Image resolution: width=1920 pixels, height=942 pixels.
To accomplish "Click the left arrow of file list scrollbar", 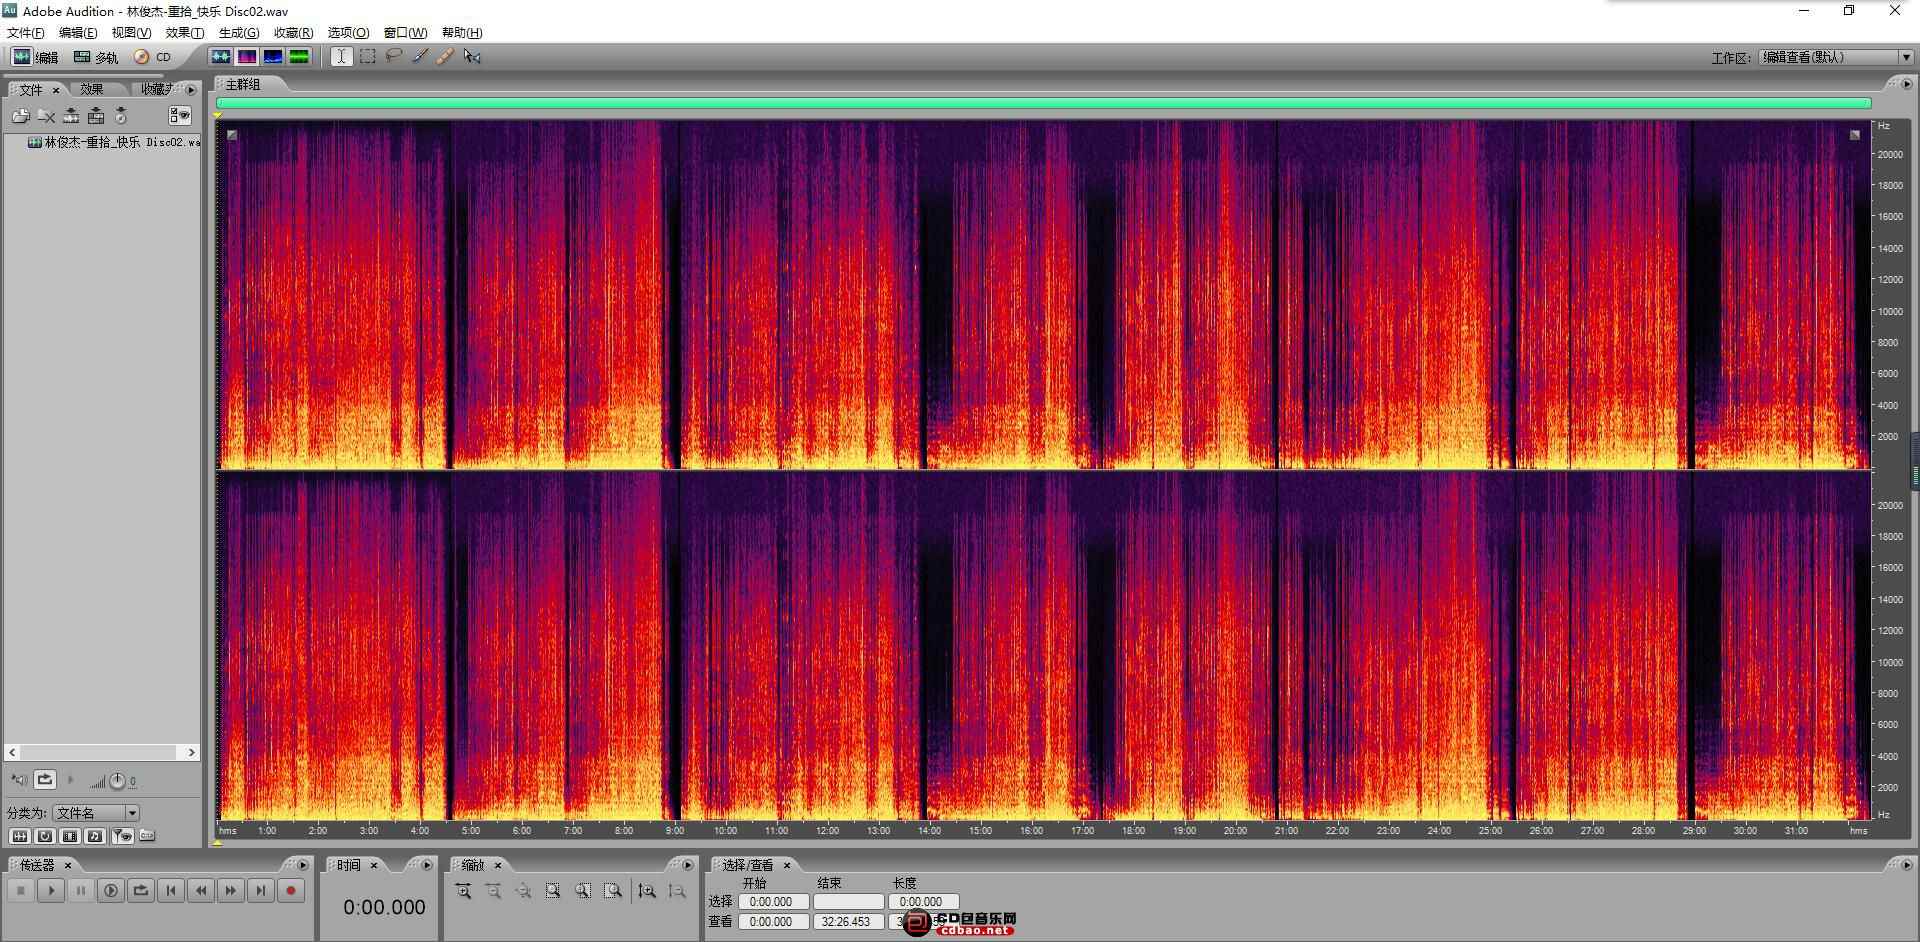I will [x=12, y=752].
